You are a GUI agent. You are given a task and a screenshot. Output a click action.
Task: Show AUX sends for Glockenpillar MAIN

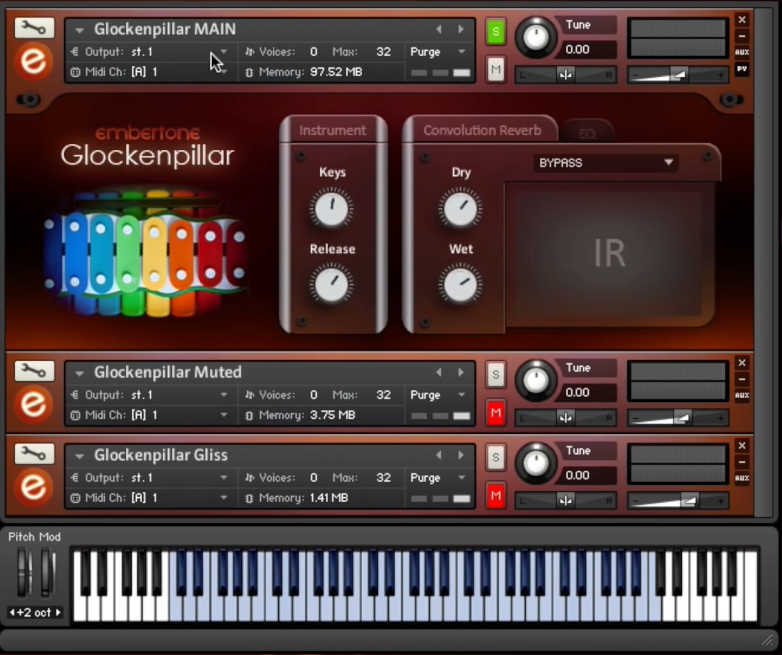coord(742,52)
